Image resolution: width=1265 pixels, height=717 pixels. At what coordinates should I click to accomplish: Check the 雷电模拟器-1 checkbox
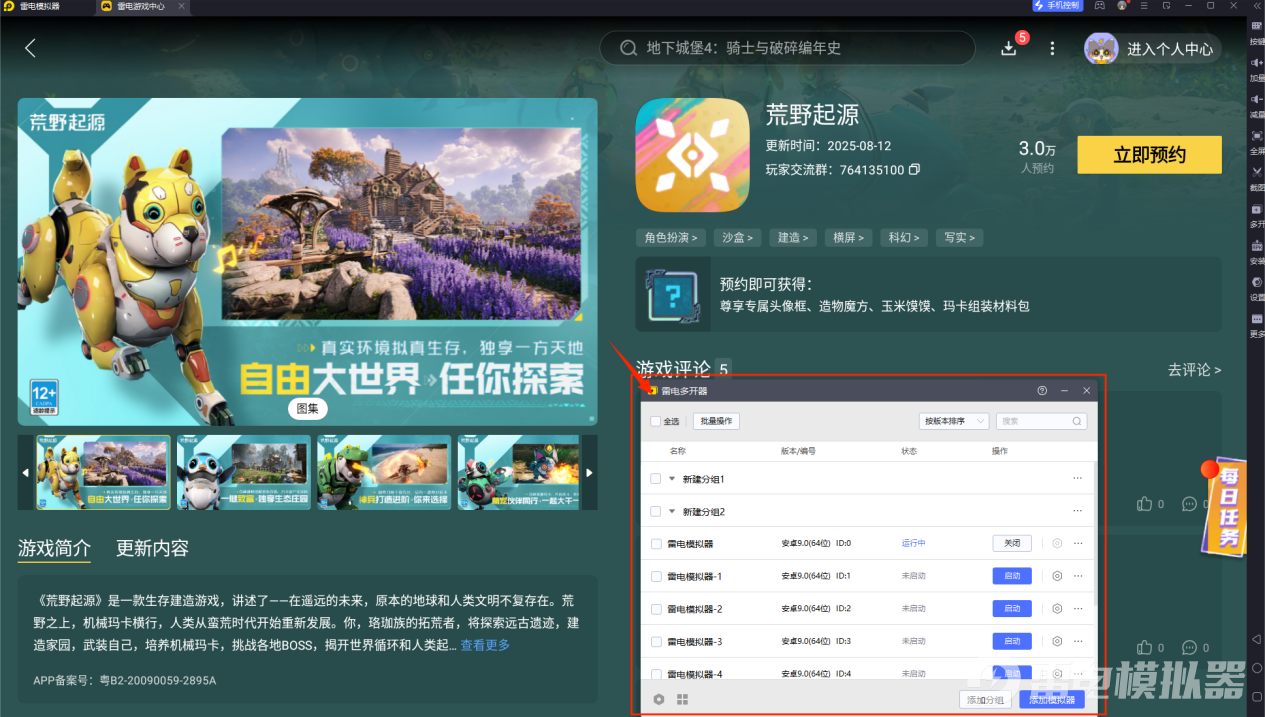[x=656, y=577]
